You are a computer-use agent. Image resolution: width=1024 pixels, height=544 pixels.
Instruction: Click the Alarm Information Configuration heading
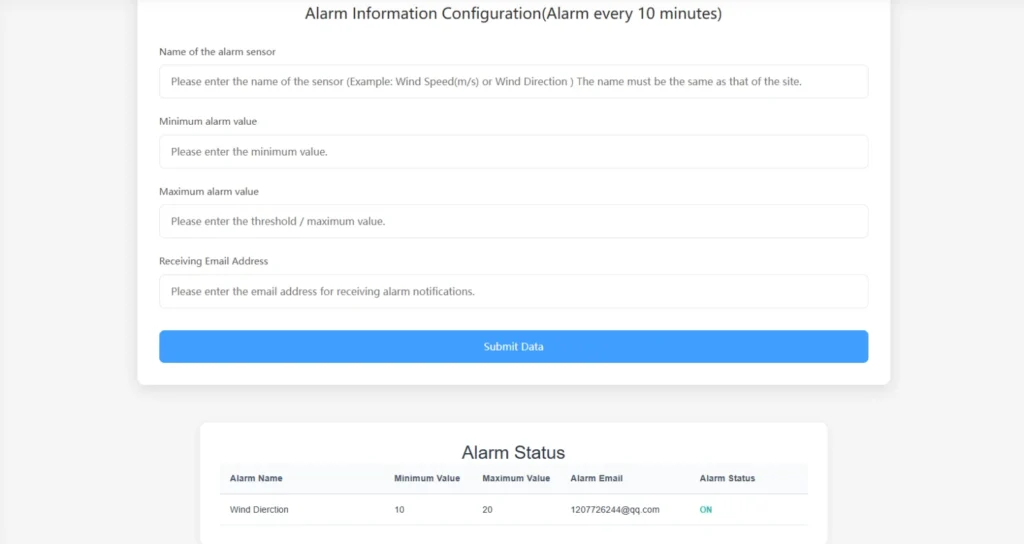point(513,14)
